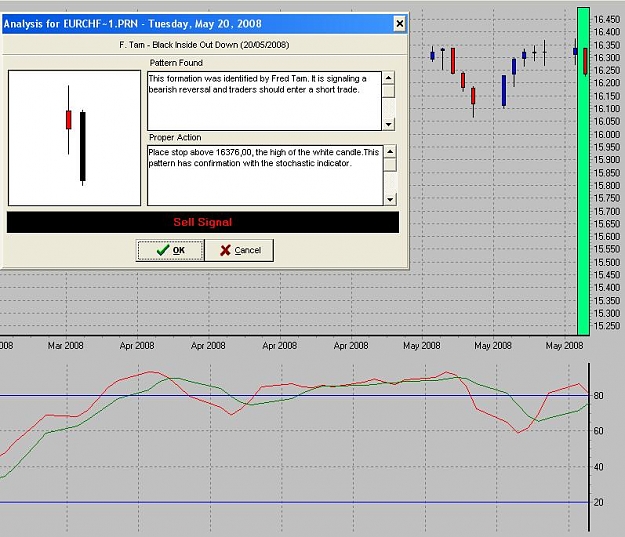Click the red Sell Signal banner

tap(203, 222)
